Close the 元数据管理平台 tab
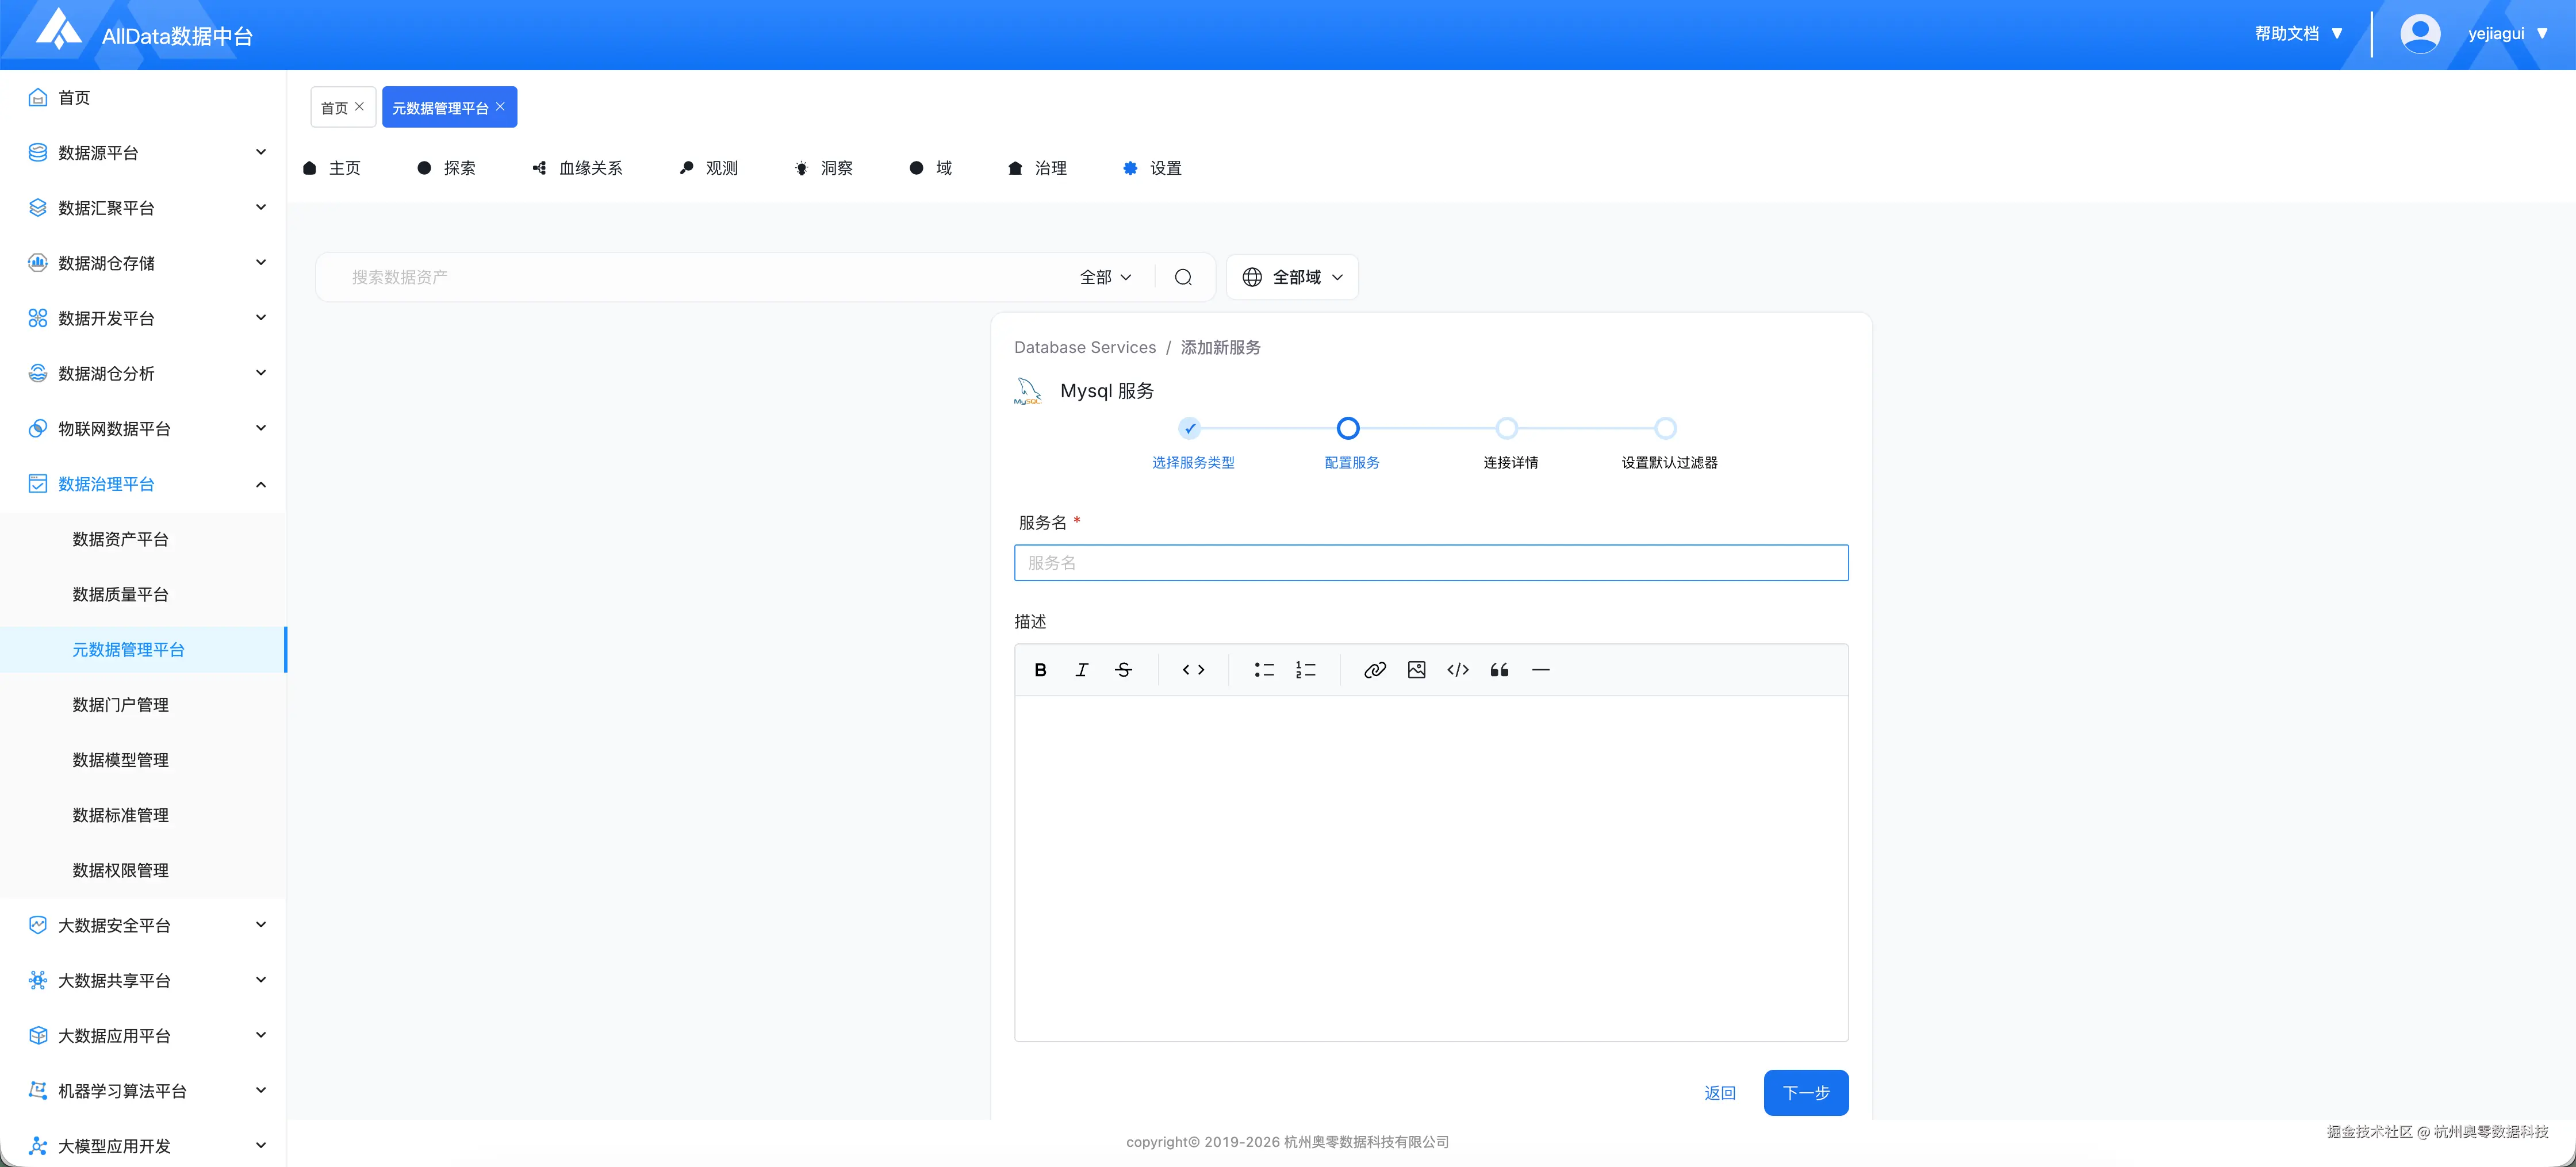2576x1167 pixels. [501, 106]
